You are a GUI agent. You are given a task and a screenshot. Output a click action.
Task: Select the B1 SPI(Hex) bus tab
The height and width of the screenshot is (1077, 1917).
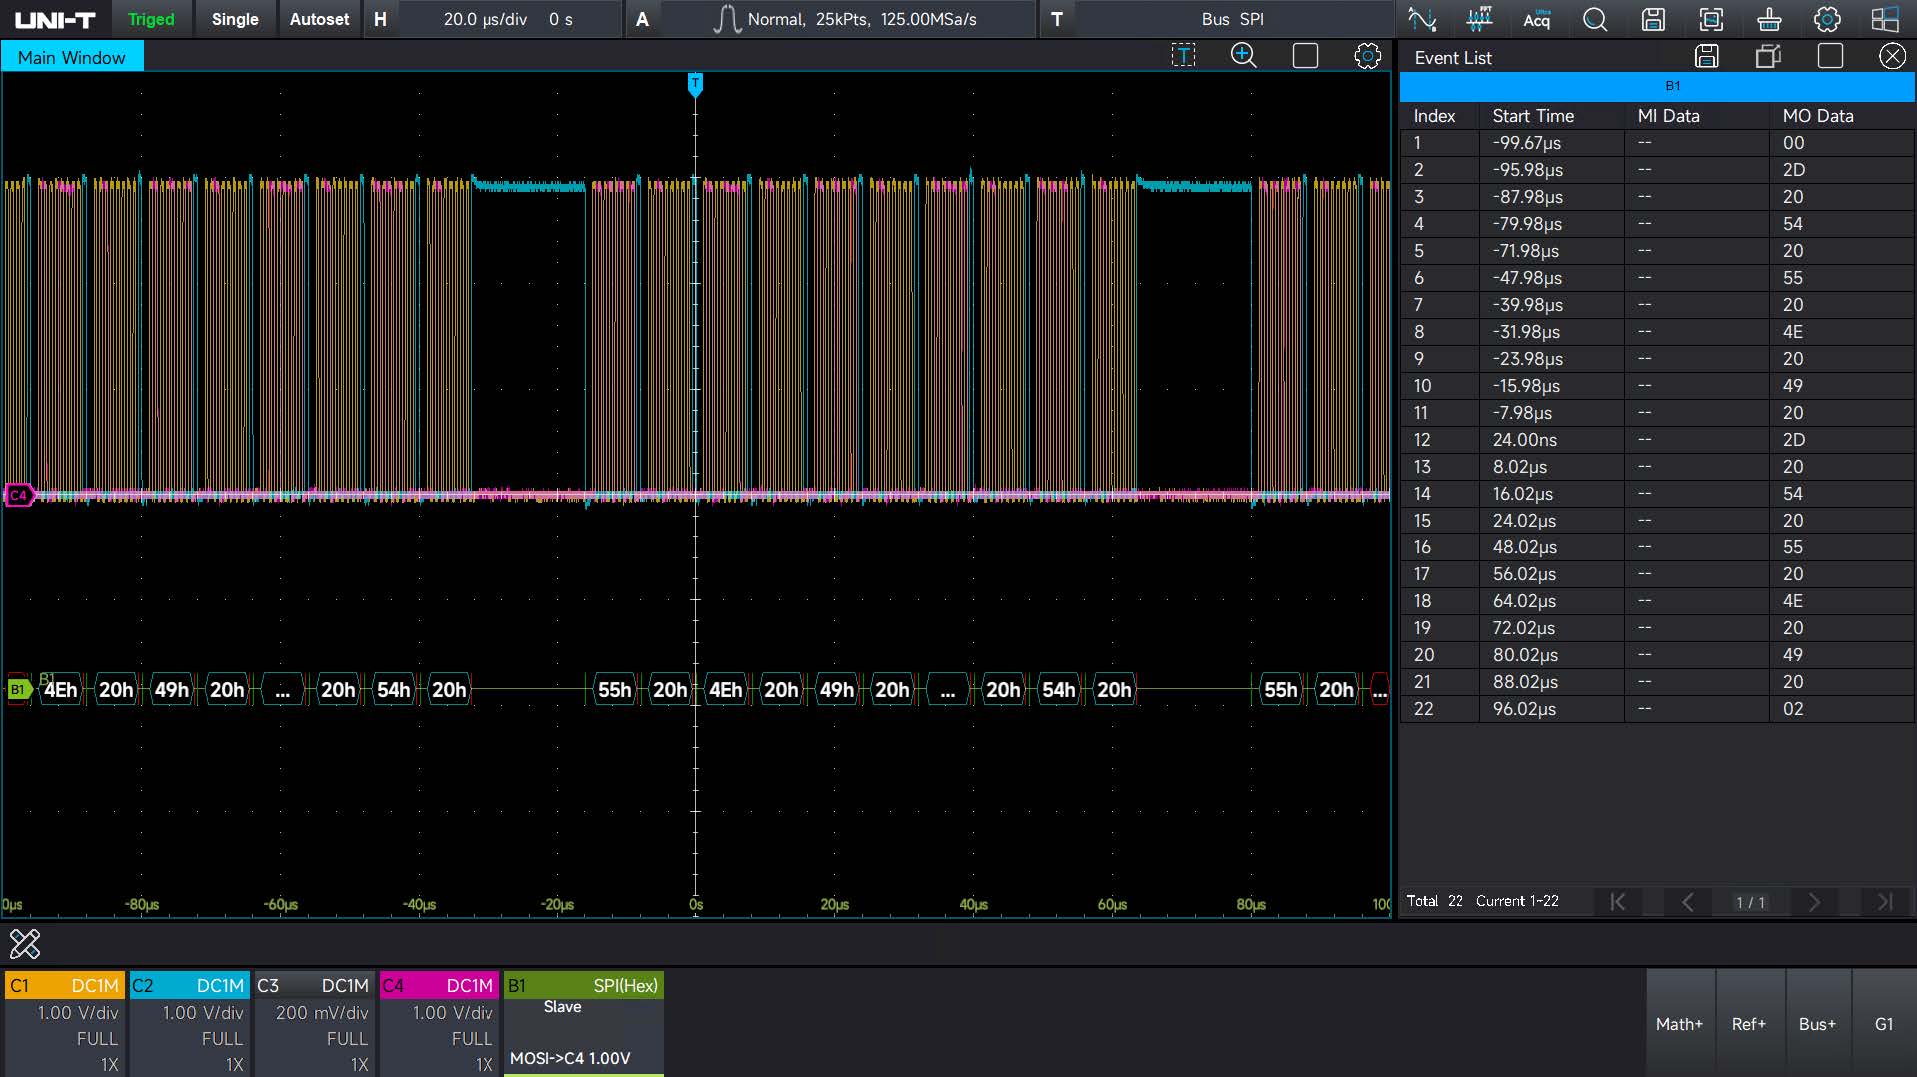pos(583,985)
